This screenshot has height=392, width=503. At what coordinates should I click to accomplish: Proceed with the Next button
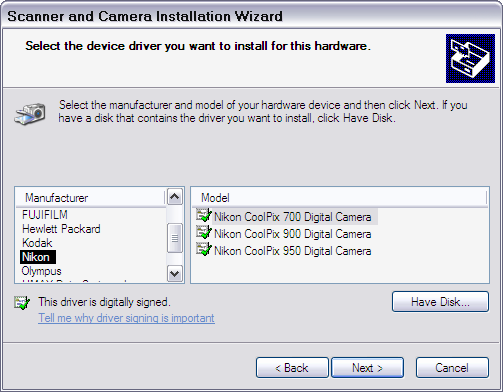point(367,368)
